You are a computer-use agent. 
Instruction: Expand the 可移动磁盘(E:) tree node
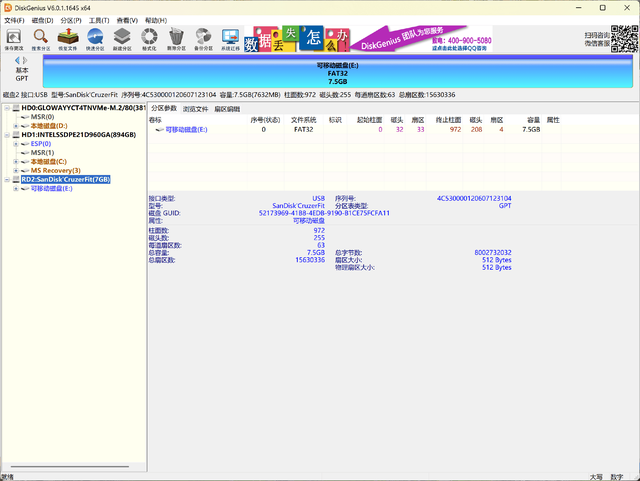(x=16, y=189)
